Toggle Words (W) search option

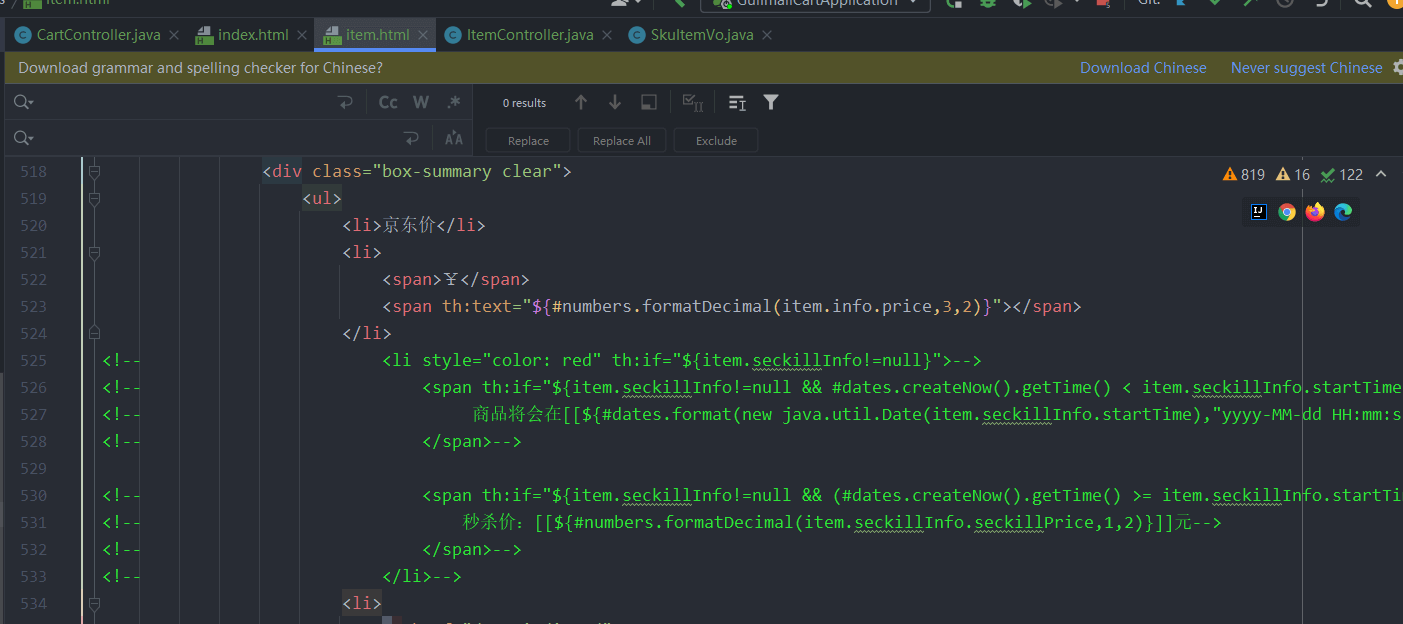pyautogui.click(x=421, y=102)
